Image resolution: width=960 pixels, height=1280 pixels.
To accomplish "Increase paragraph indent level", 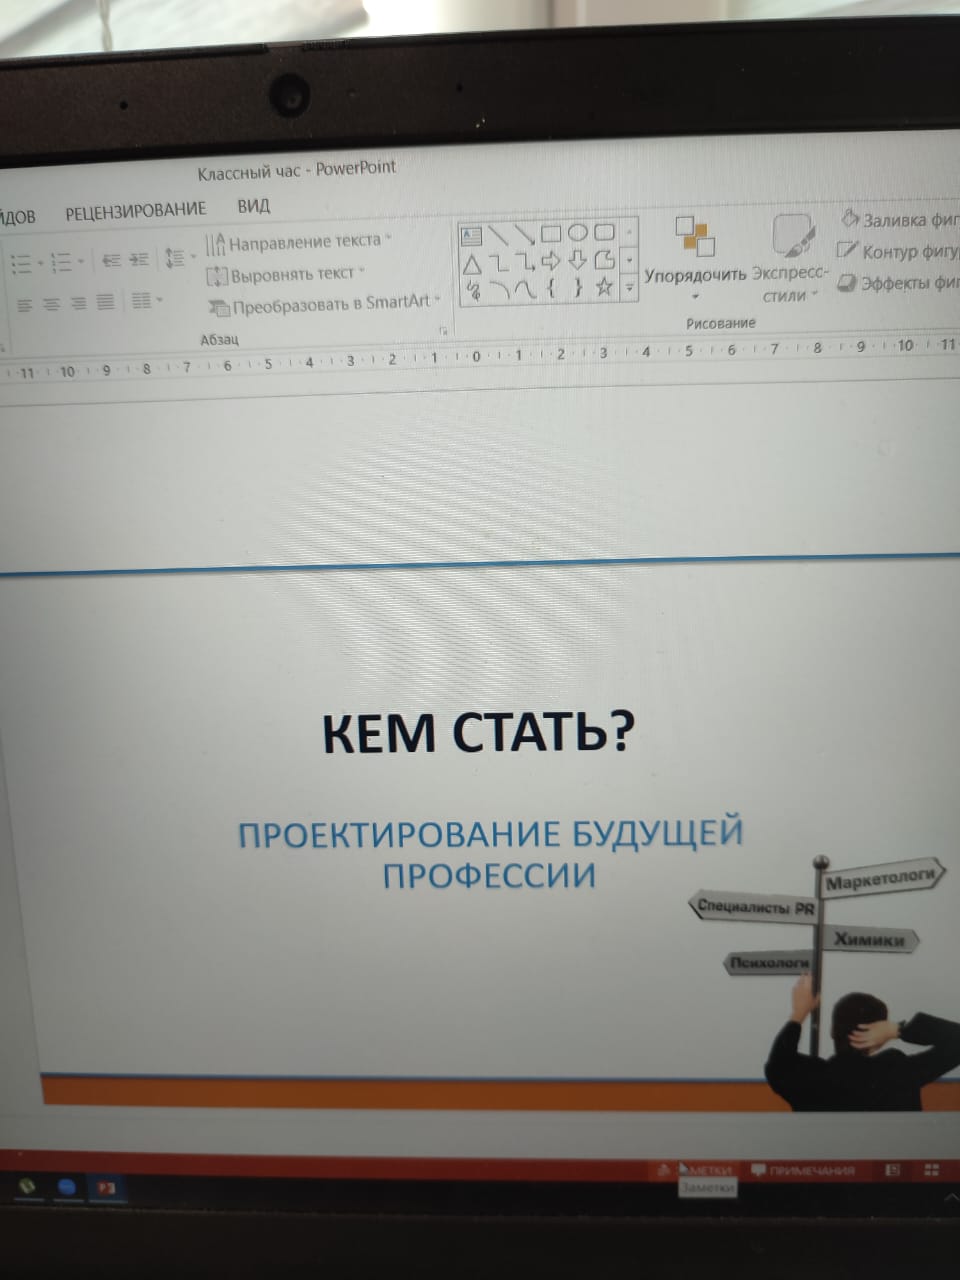I will [139, 259].
